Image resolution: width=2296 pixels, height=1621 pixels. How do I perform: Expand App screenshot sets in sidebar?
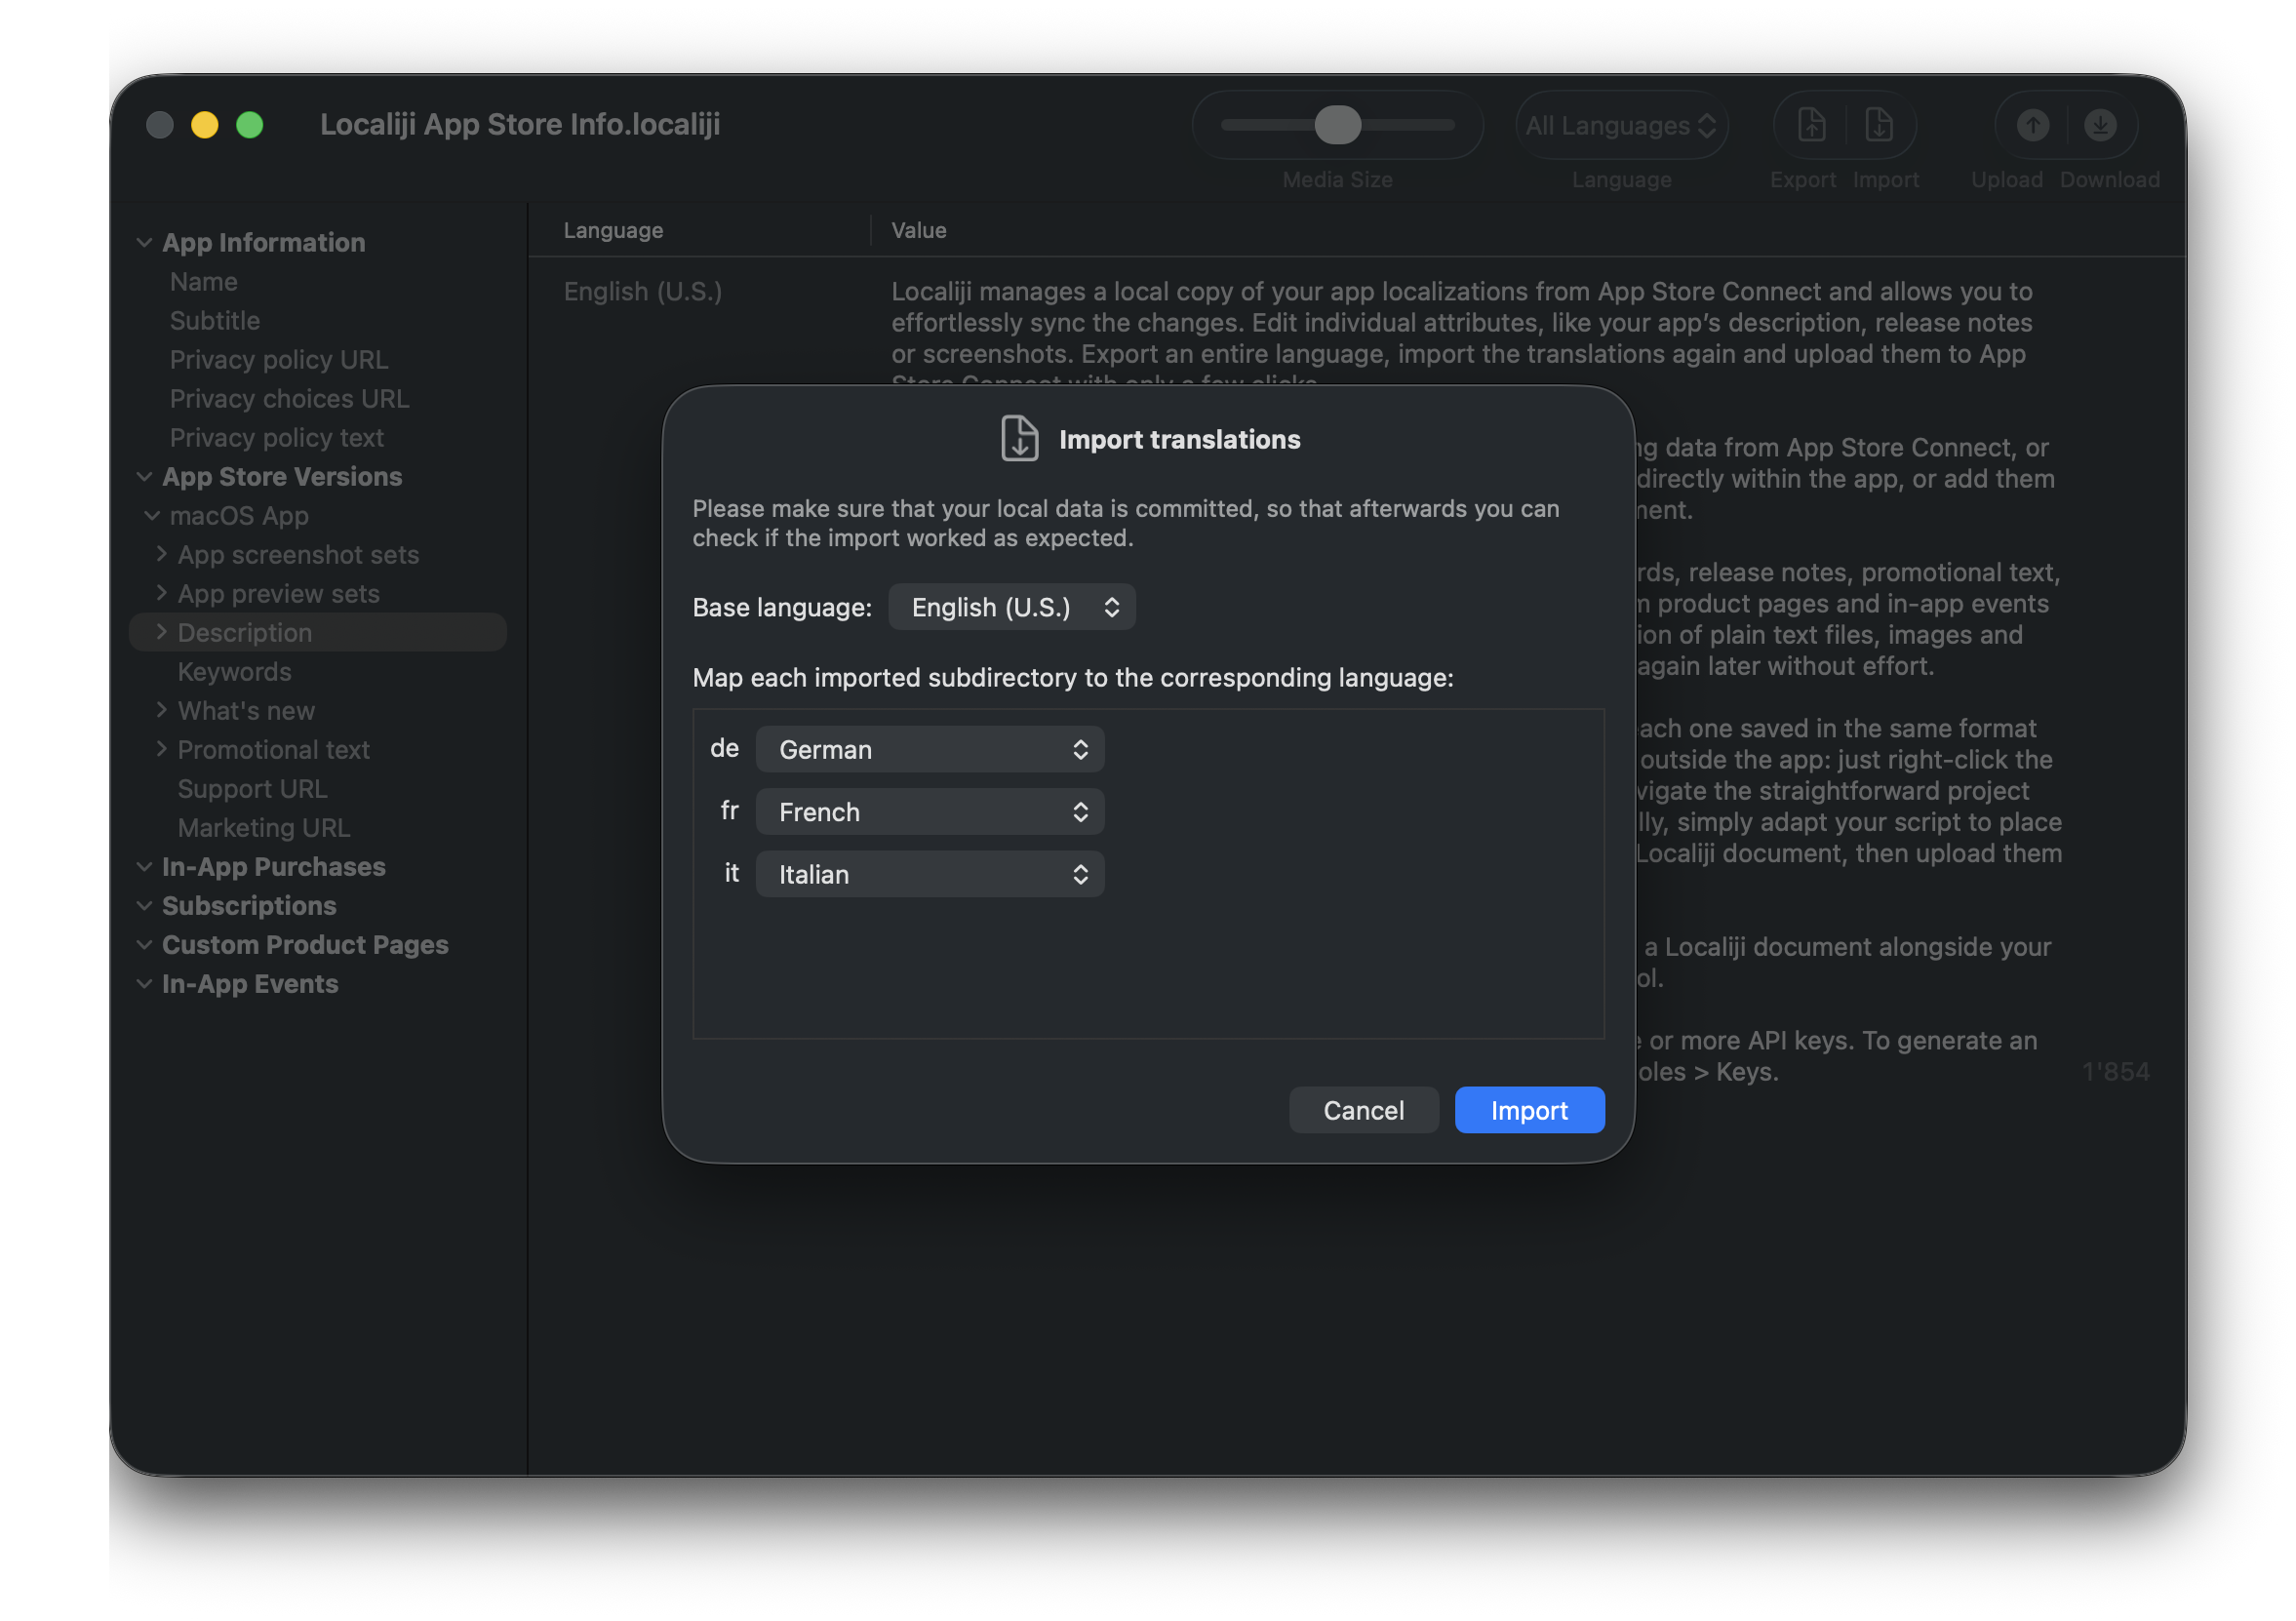tap(161, 554)
